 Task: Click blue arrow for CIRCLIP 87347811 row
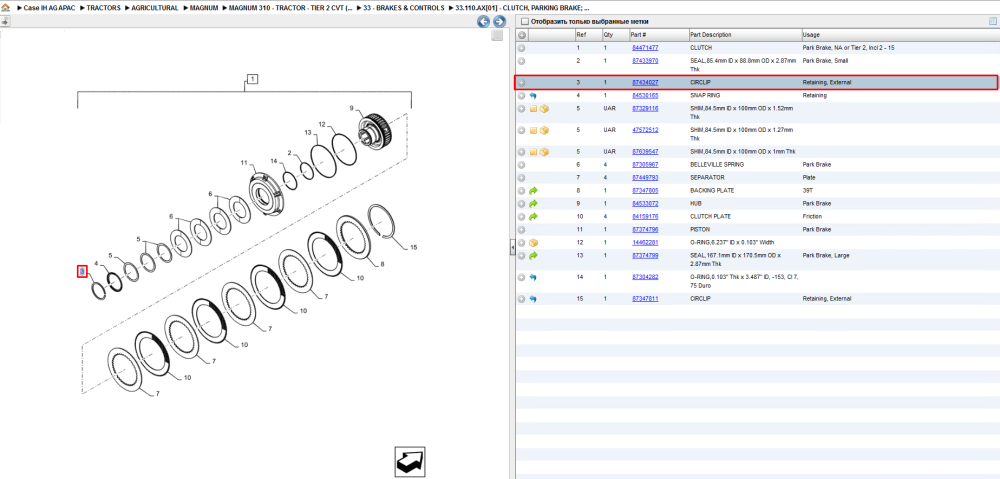pos(533,298)
